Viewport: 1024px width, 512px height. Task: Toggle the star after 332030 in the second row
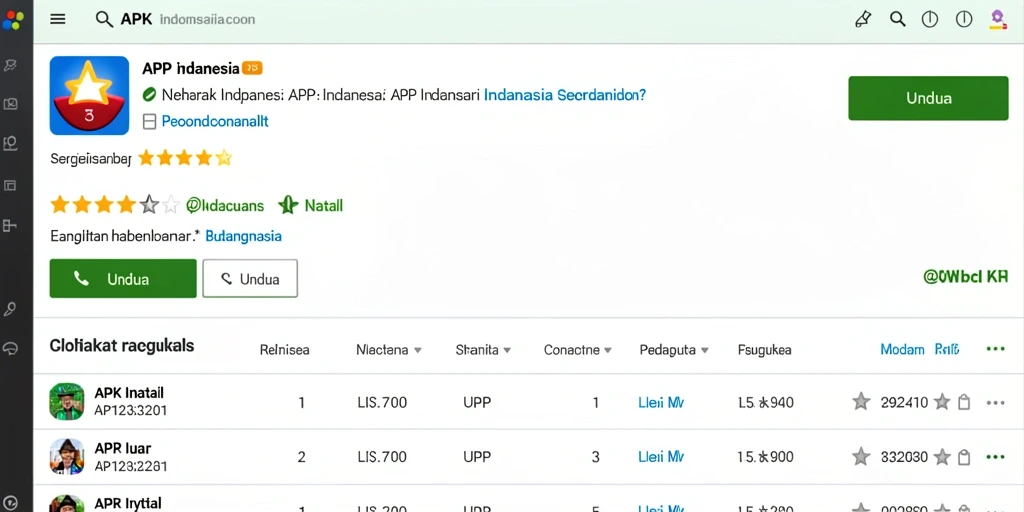[942, 456]
